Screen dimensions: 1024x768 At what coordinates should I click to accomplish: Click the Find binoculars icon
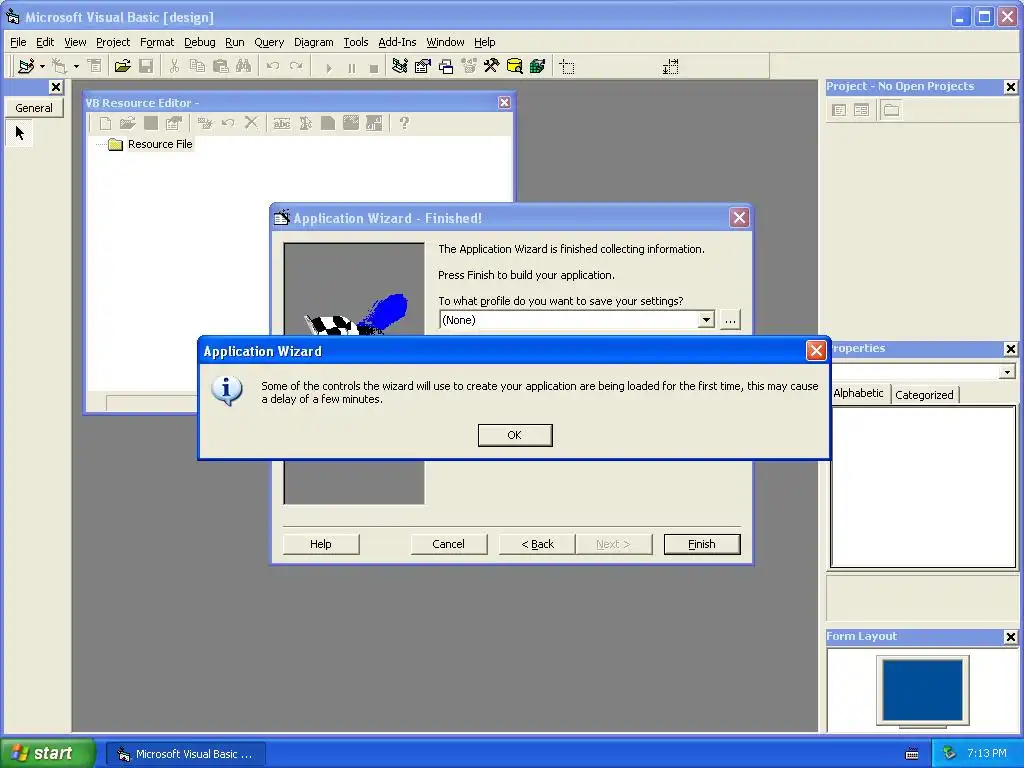click(244, 66)
